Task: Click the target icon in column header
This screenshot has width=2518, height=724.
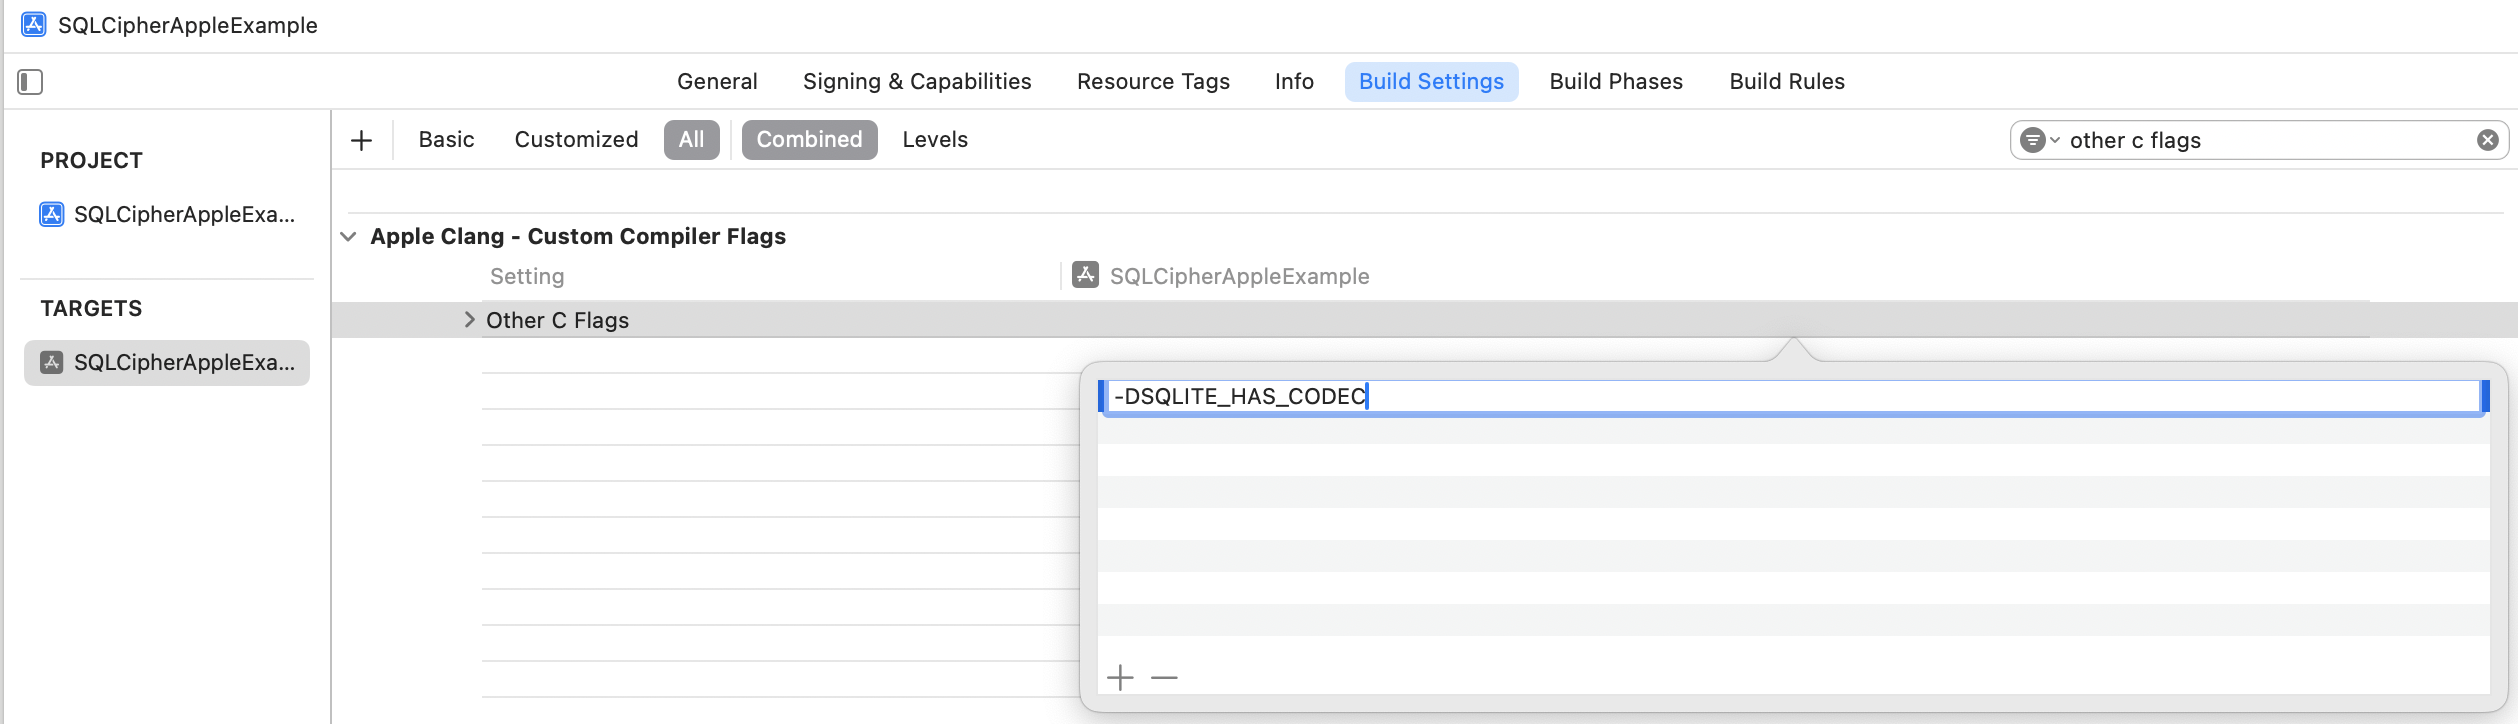Action: pos(1085,275)
